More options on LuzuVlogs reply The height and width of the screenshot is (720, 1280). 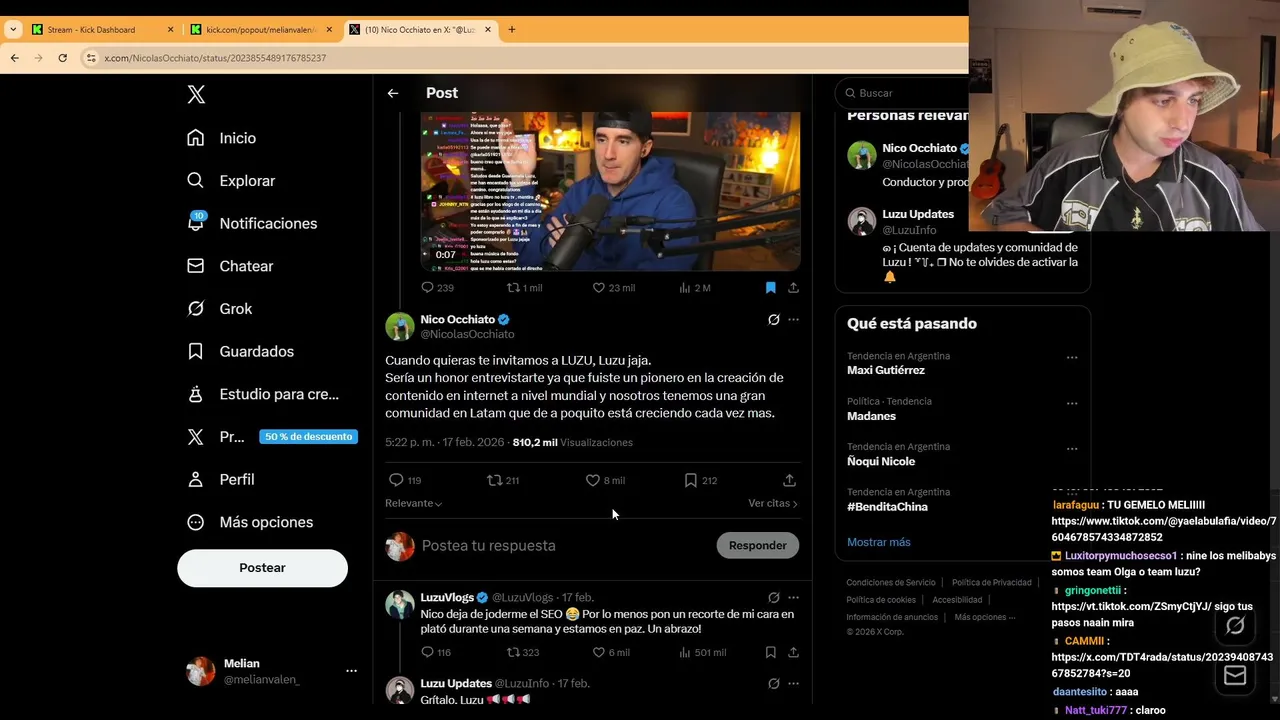[793, 598]
